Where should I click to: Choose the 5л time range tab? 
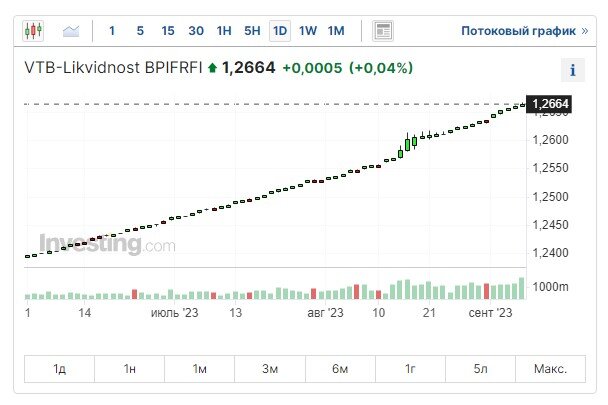(480, 369)
